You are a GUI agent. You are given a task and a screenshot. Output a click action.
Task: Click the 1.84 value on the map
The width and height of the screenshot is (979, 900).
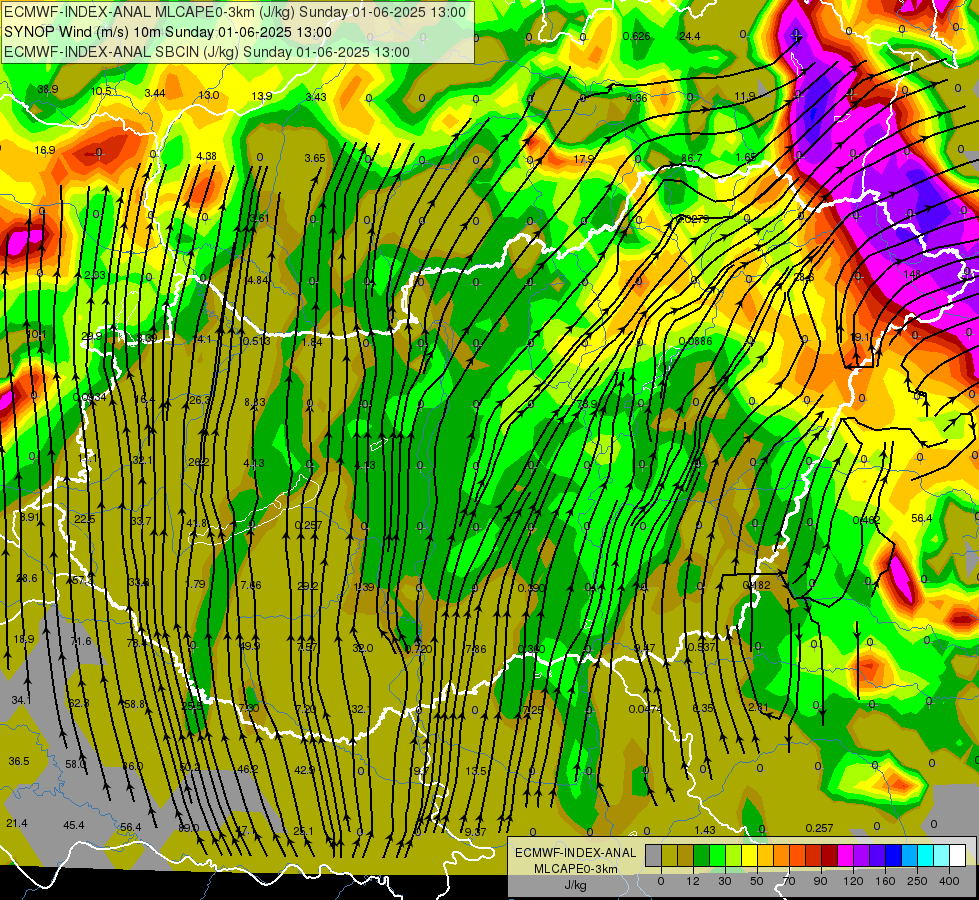(x=312, y=342)
